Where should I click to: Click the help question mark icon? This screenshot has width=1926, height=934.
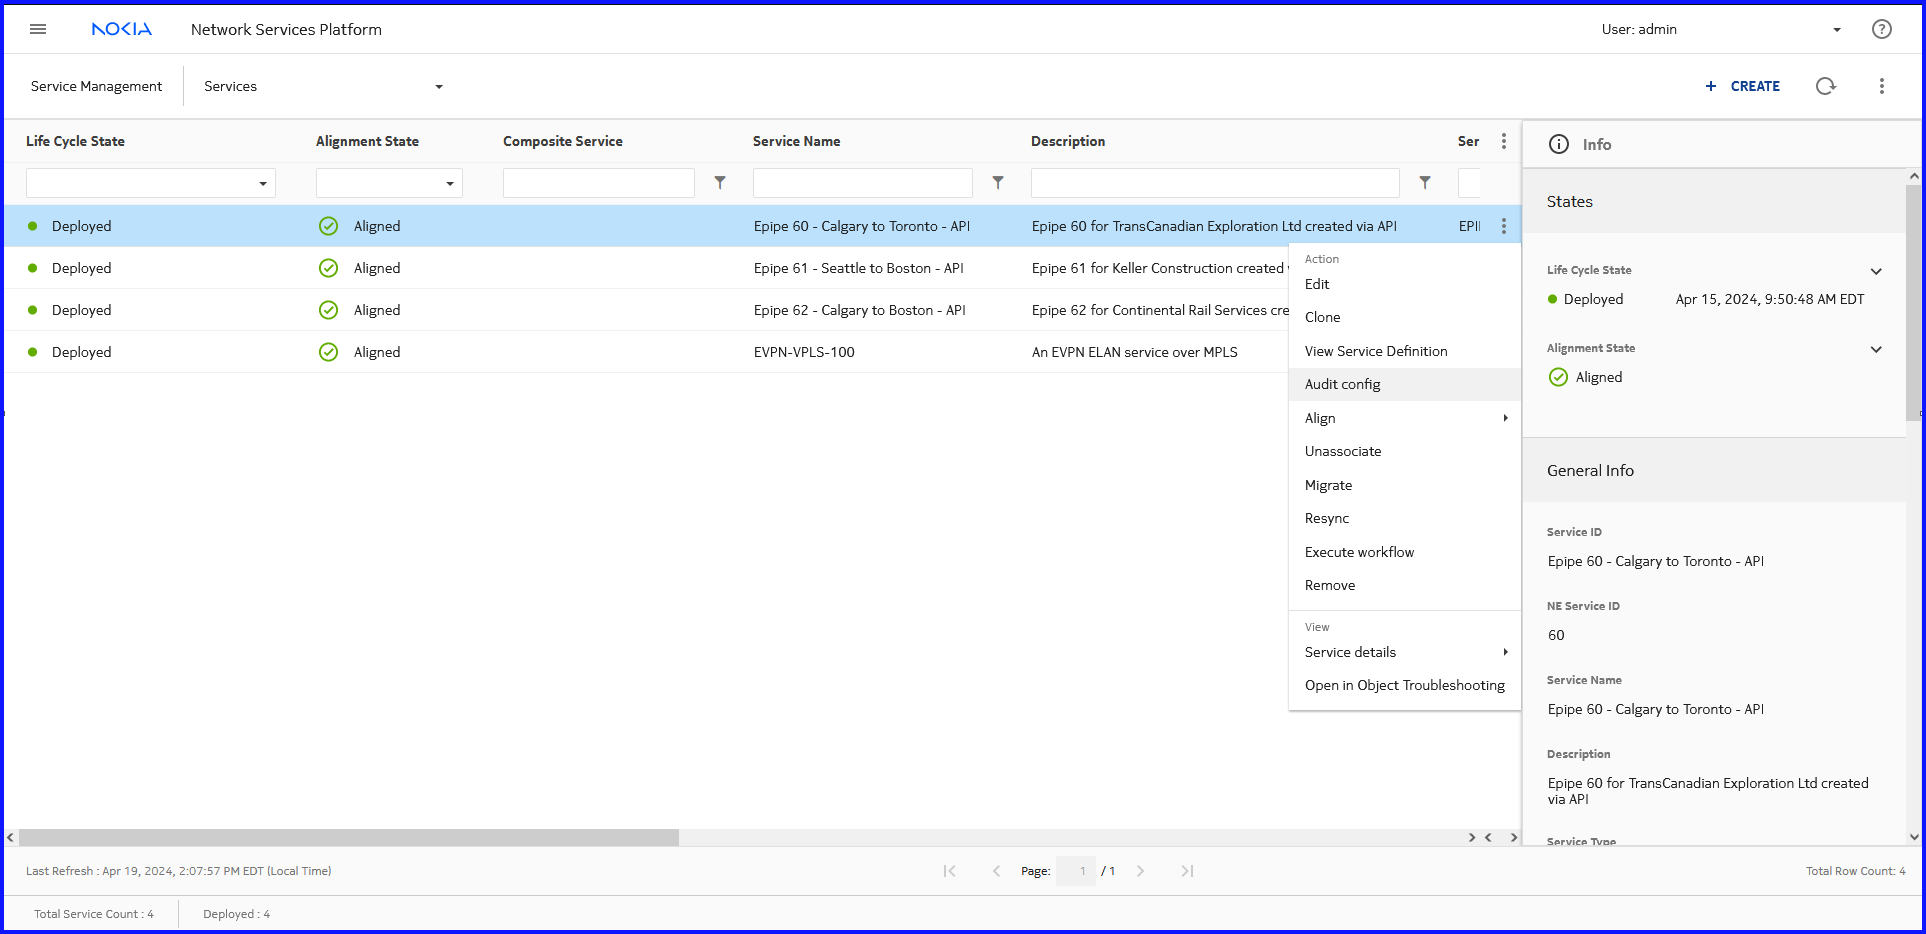[x=1881, y=29]
